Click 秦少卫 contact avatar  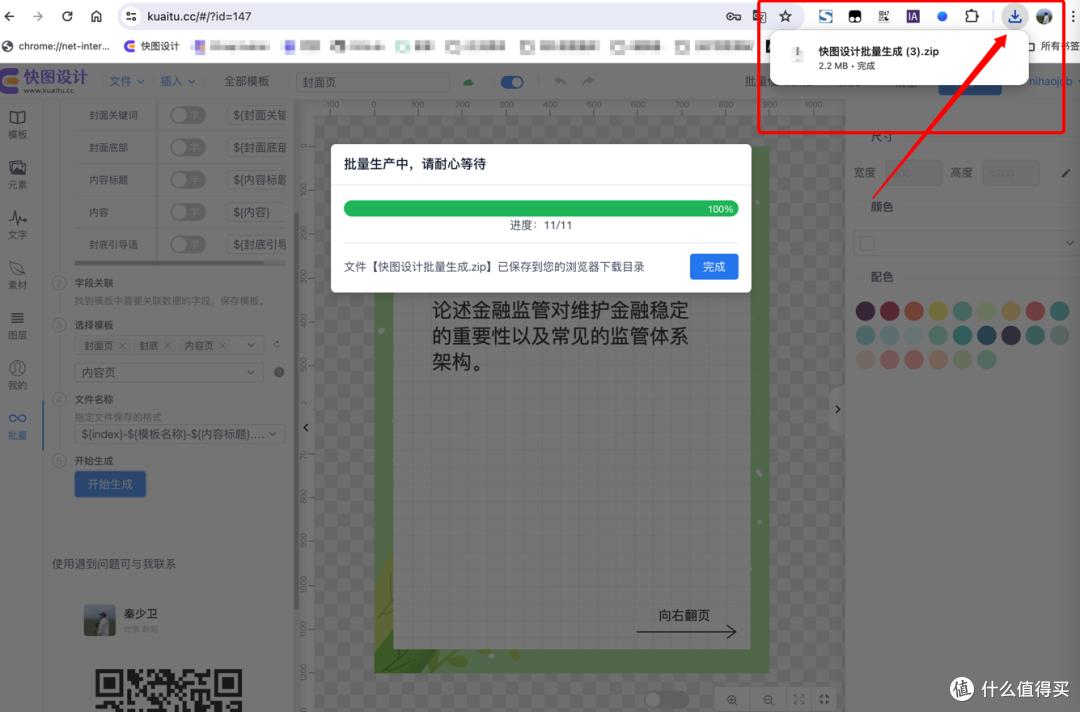[x=100, y=620]
